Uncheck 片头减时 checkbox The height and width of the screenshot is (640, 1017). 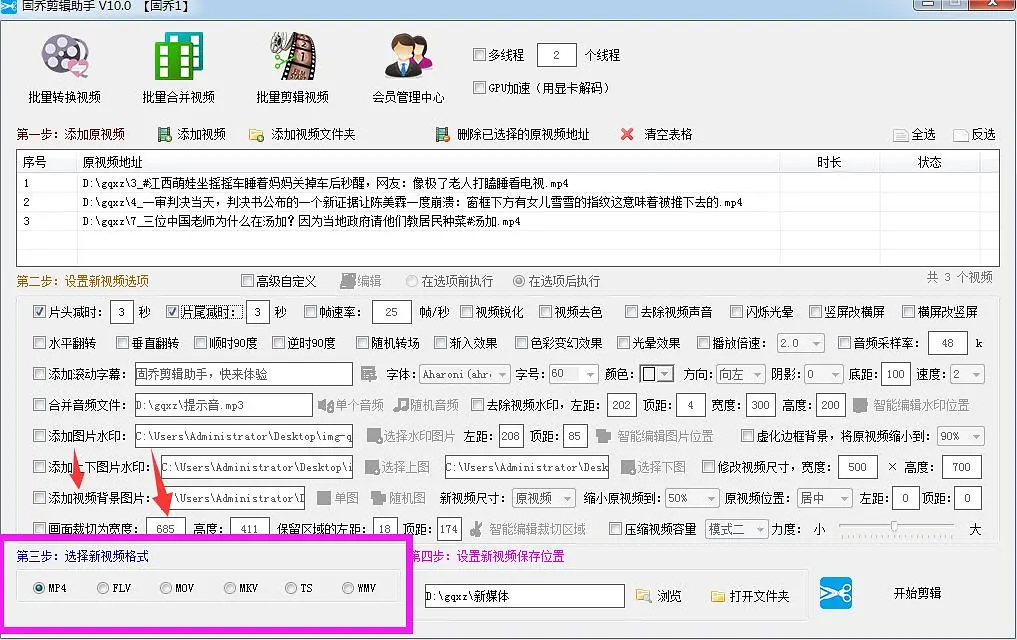click(40, 312)
